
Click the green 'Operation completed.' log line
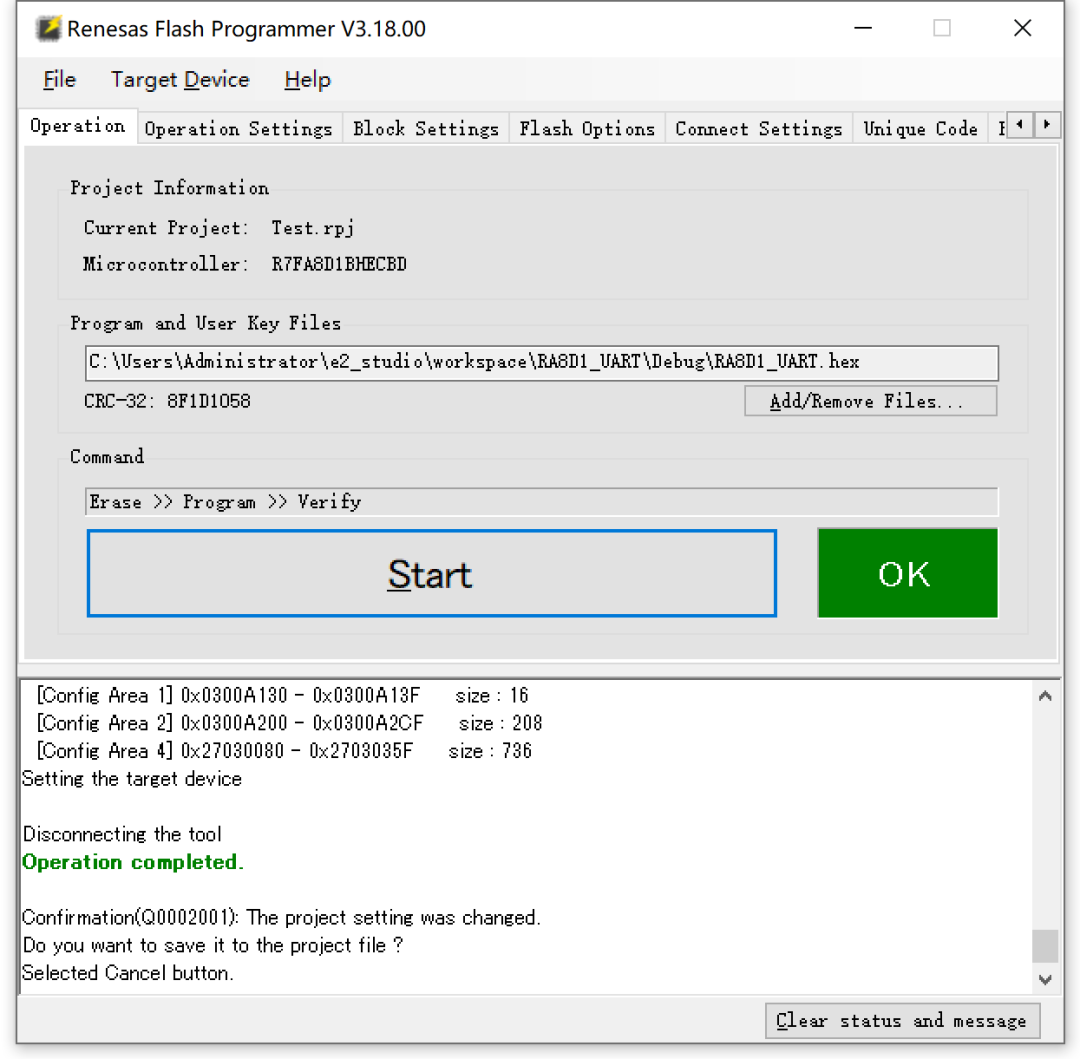click(133, 862)
